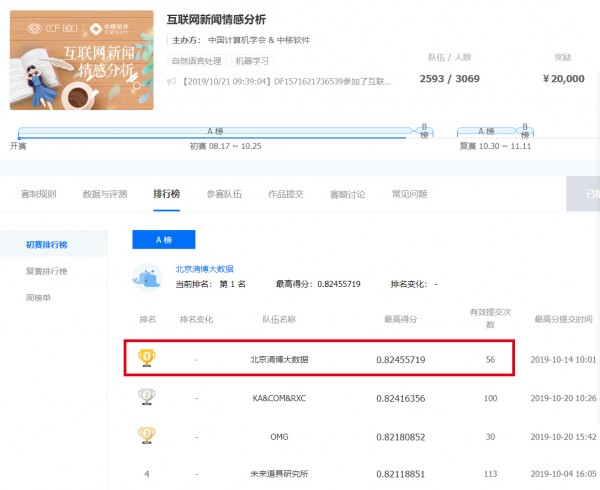Click the blue whale team avatar
600x490 pixels.
(147, 277)
